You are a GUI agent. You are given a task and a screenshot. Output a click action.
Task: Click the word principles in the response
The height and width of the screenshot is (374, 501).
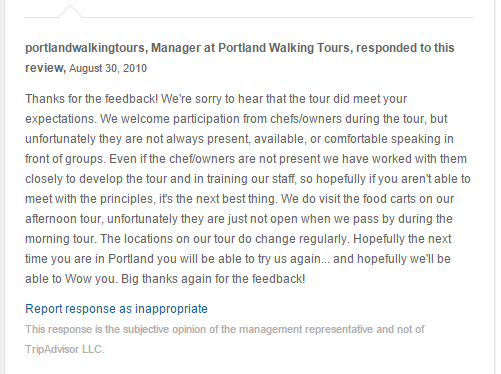[x=127, y=199]
